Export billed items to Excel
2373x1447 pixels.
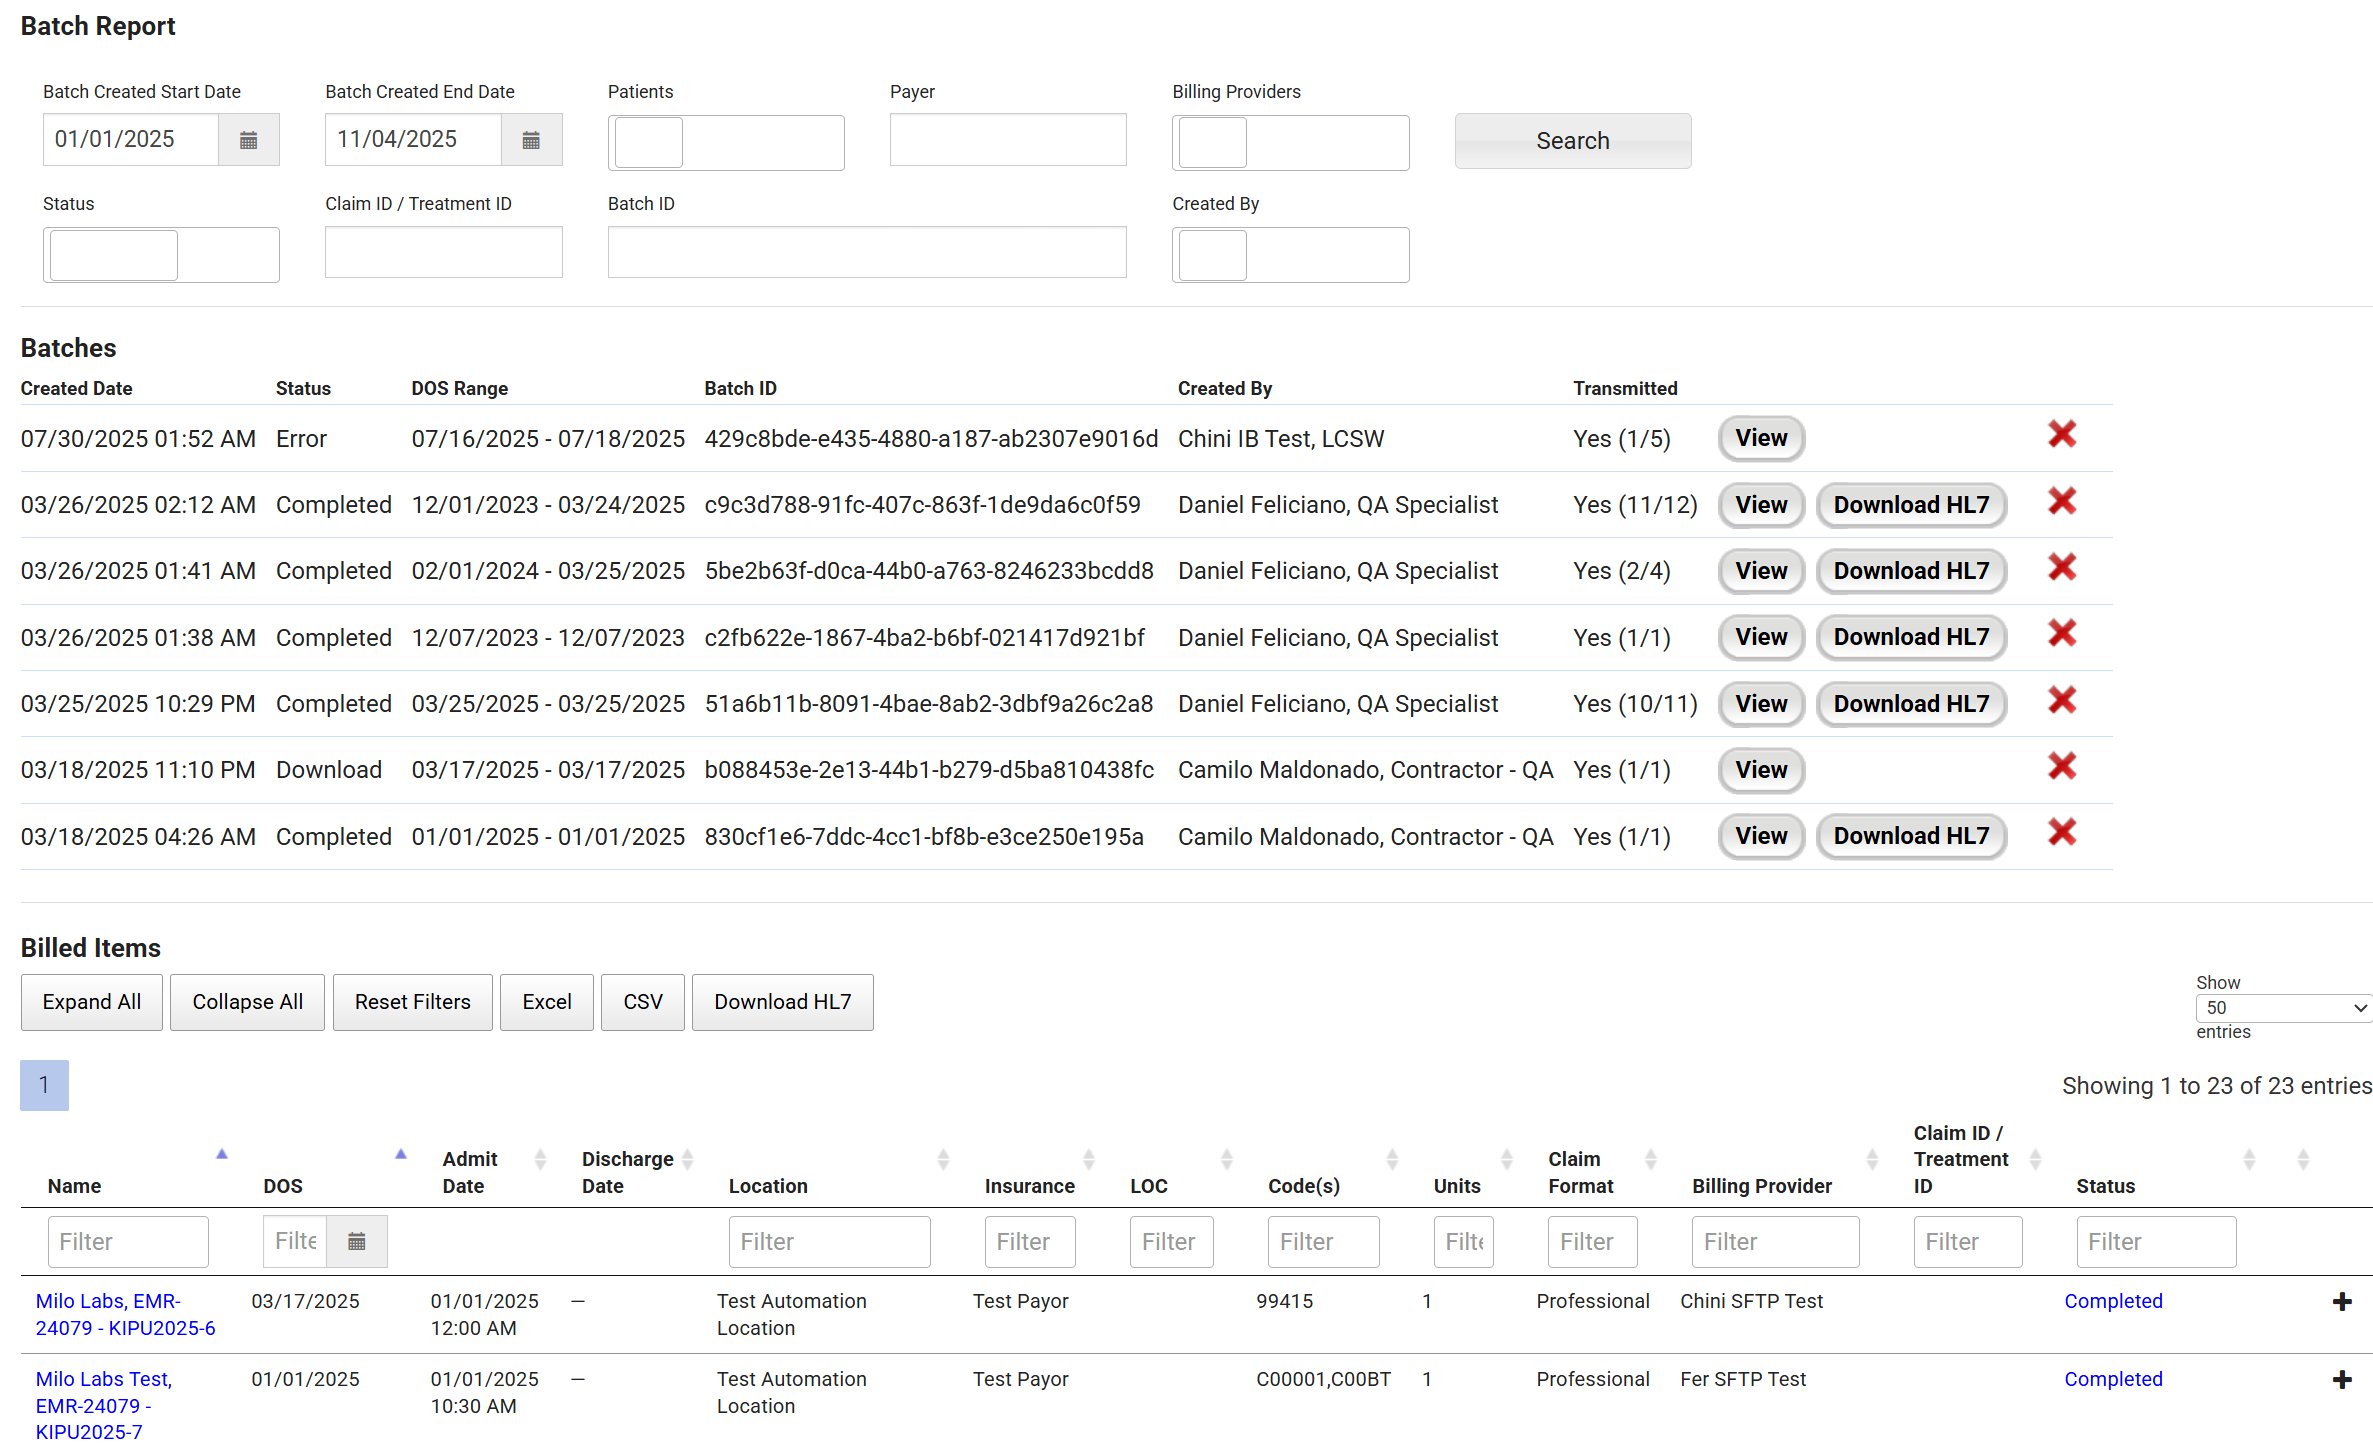(546, 1002)
